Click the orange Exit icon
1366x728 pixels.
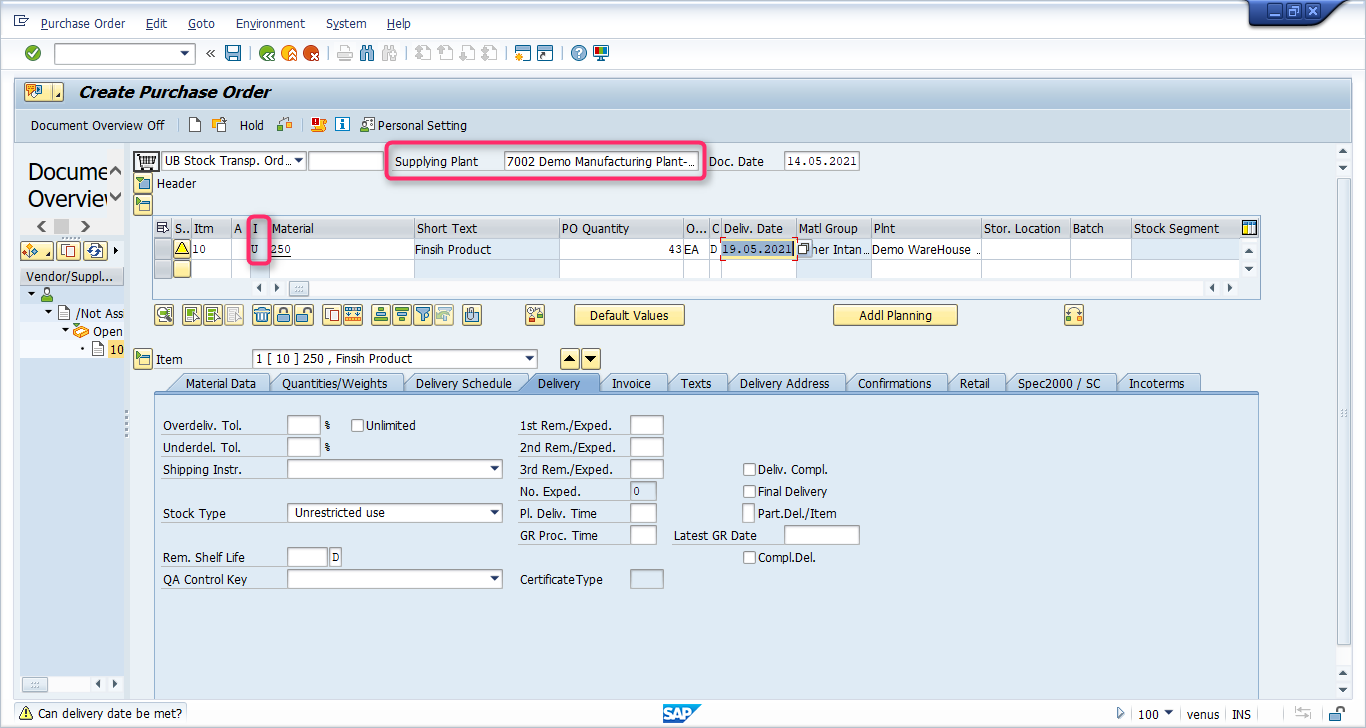coord(289,53)
